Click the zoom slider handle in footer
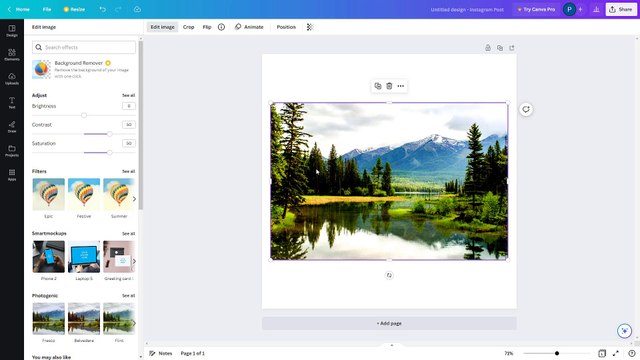The height and width of the screenshot is (360, 640). (x=557, y=353)
